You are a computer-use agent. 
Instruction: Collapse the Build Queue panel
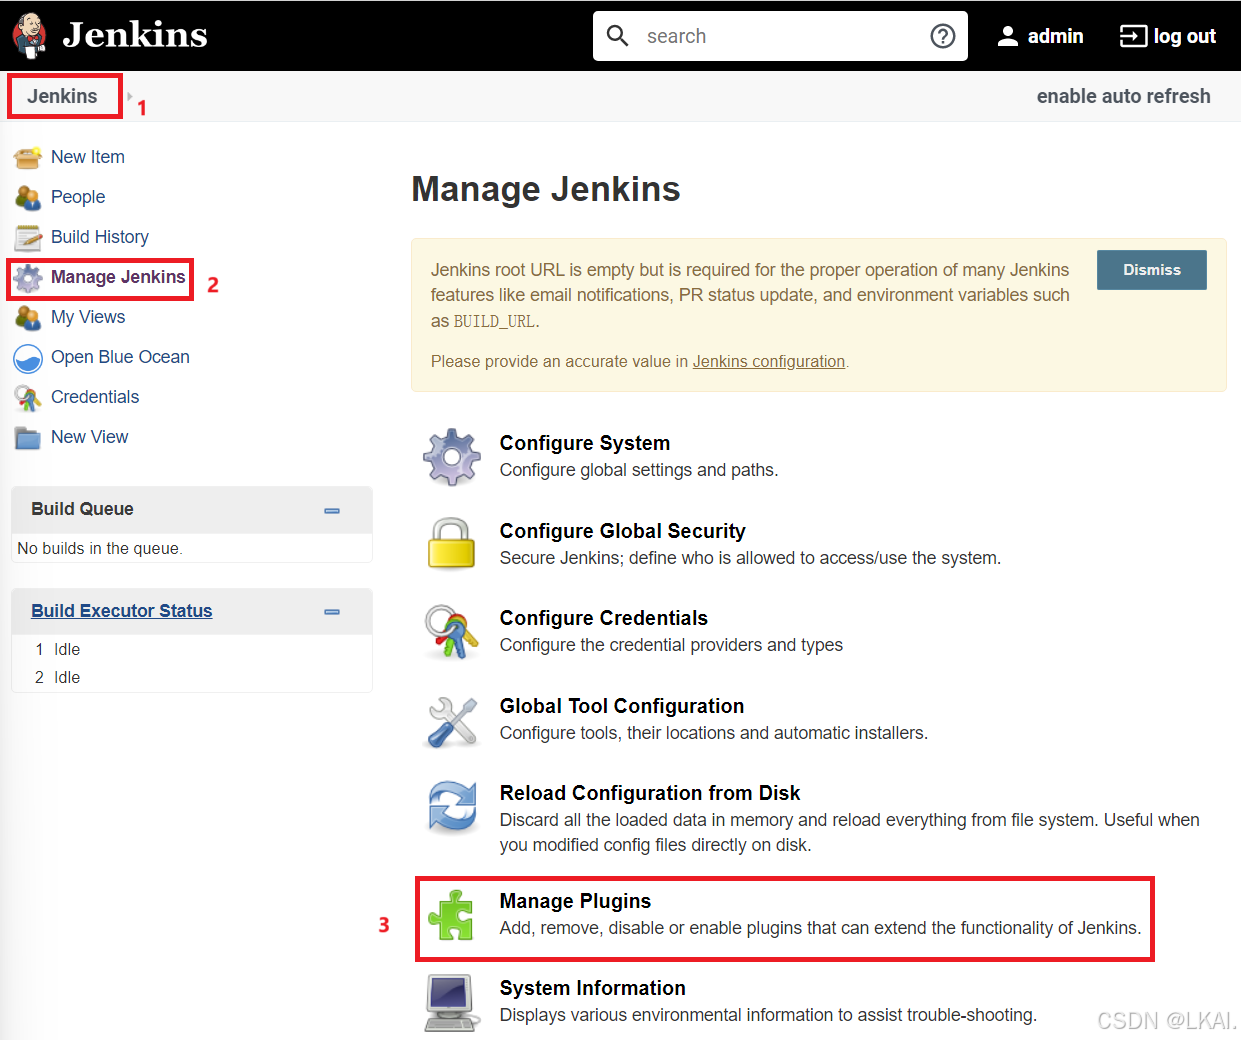pyautogui.click(x=331, y=510)
